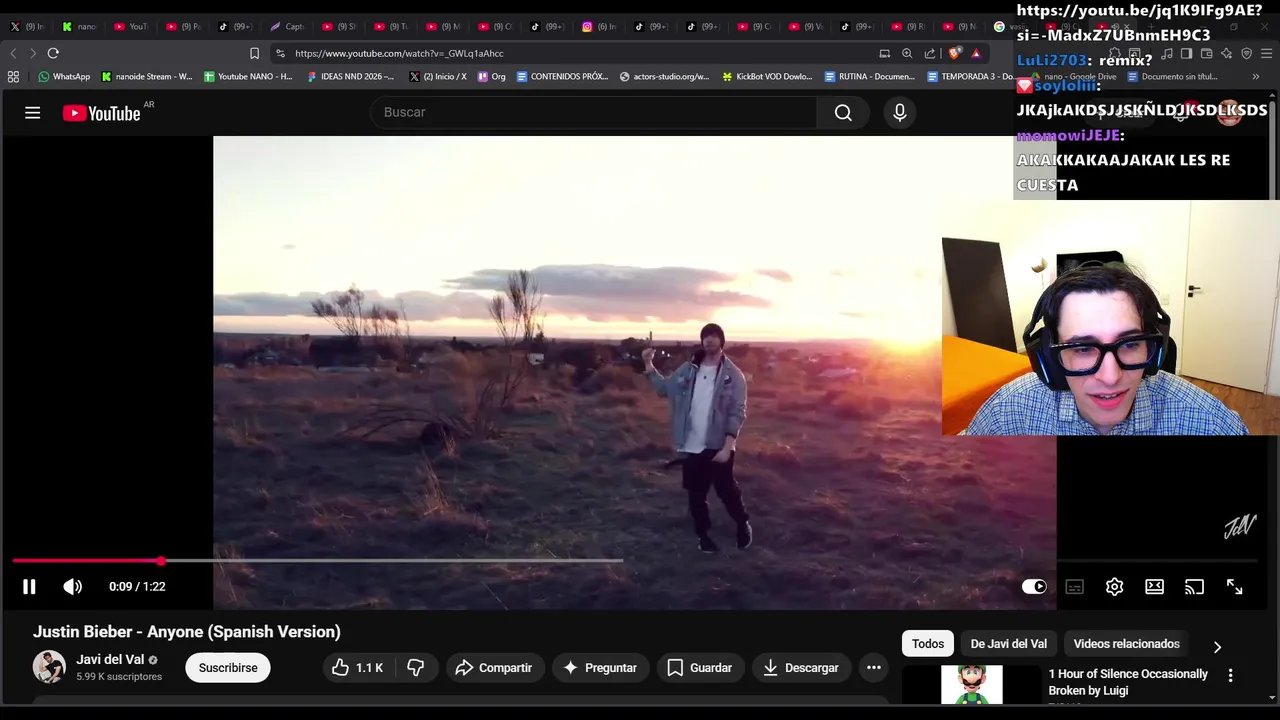Reload the page in the browser
The height and width of the screenshot is (720, 1280).
(x=53, y=53)
